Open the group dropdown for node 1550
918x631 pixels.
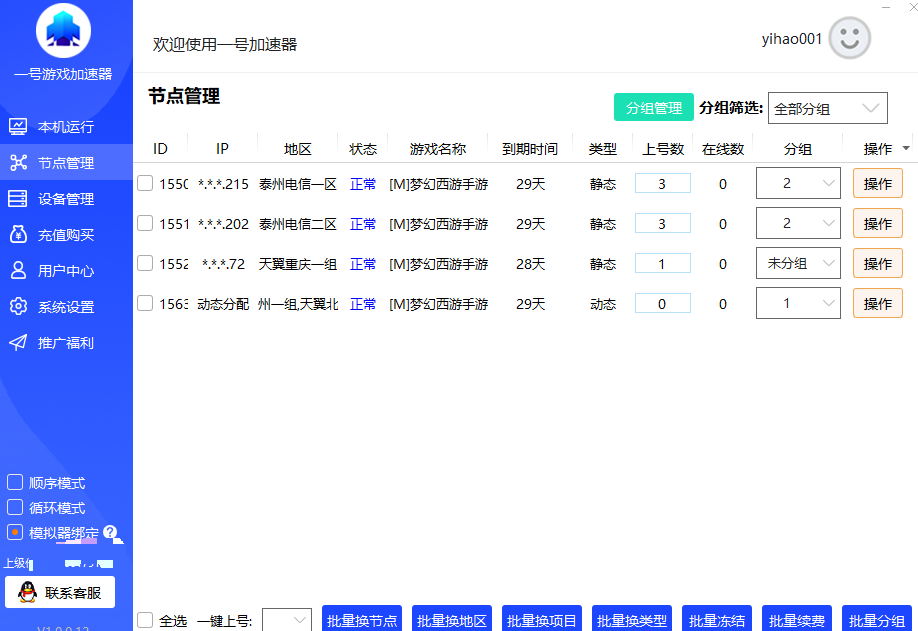[x=797, y=183]
